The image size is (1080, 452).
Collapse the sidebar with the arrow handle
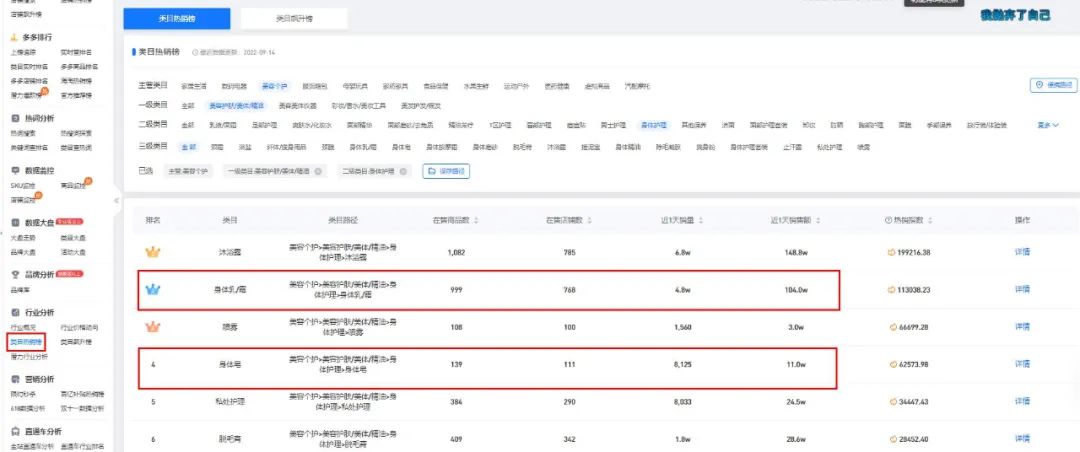click(x=116, y=201)
